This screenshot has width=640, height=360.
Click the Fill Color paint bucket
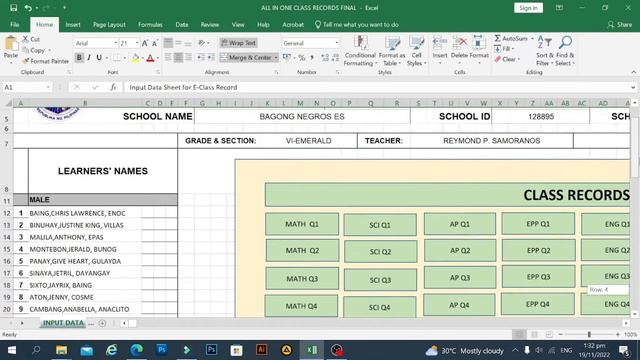click(x=136, y=58)
